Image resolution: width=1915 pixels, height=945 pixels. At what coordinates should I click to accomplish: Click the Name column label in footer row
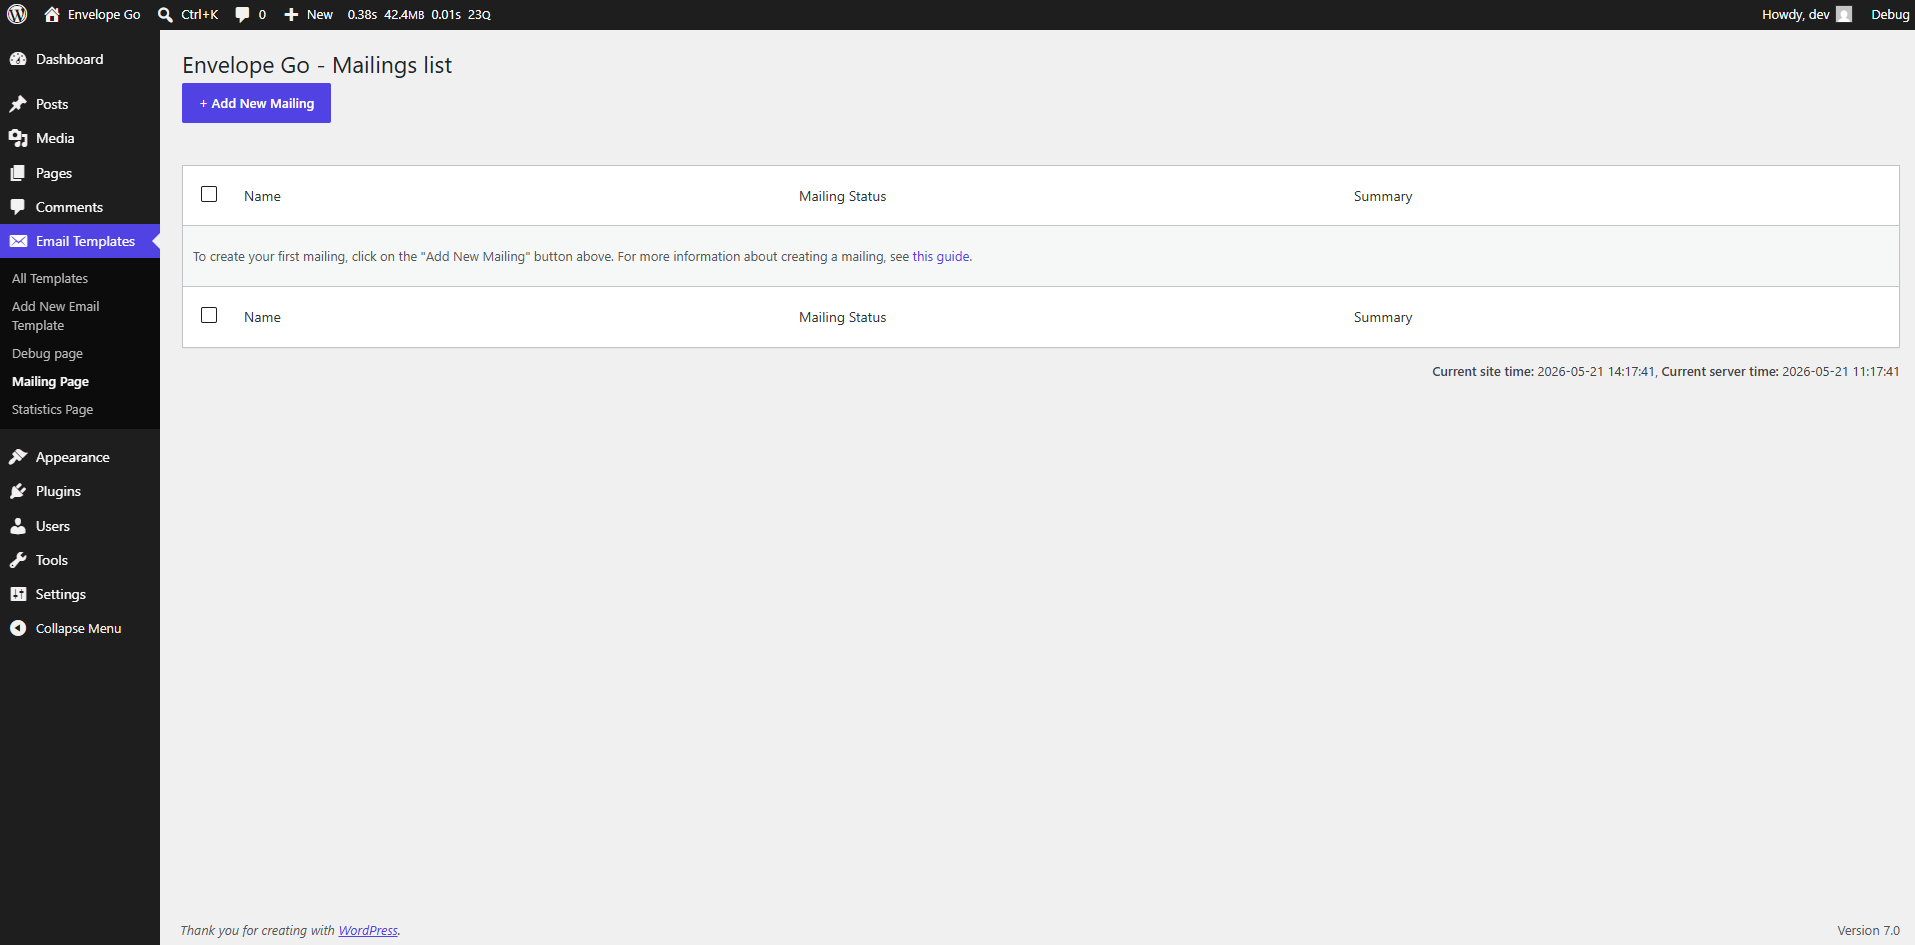262,317
